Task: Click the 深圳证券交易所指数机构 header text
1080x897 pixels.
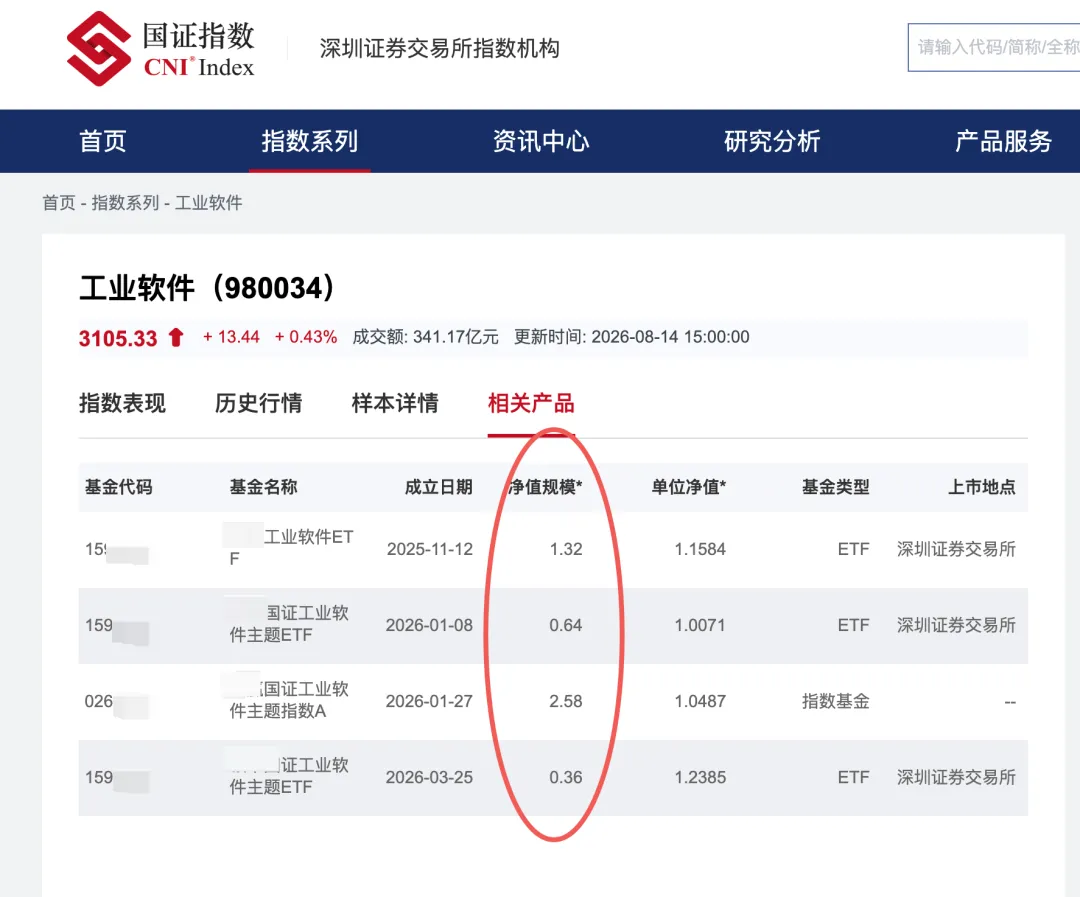Action: [x=439, y=48]
